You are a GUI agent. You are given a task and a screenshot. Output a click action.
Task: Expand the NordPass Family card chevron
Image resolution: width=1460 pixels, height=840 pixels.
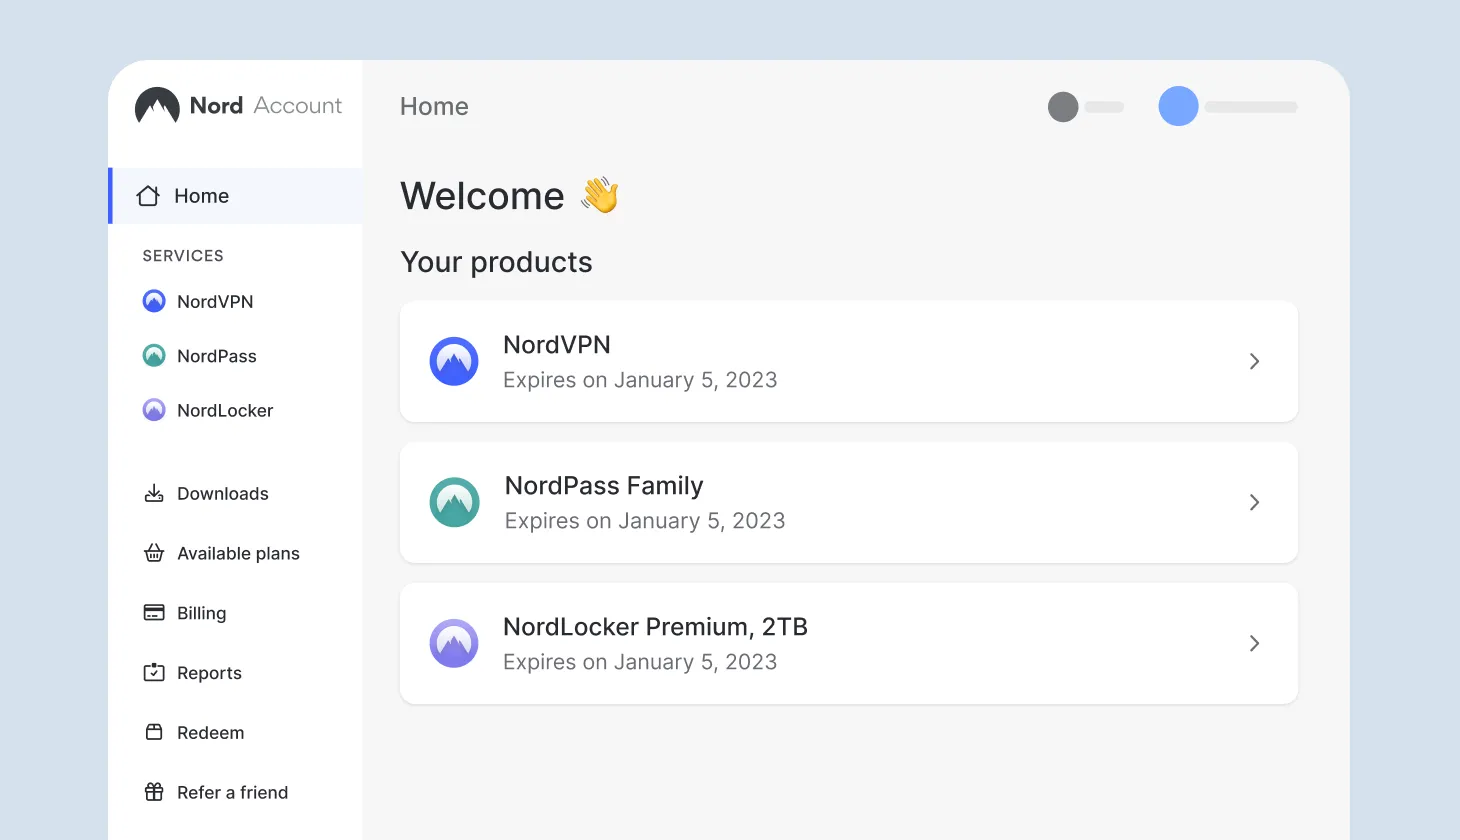click(1254, 502)
